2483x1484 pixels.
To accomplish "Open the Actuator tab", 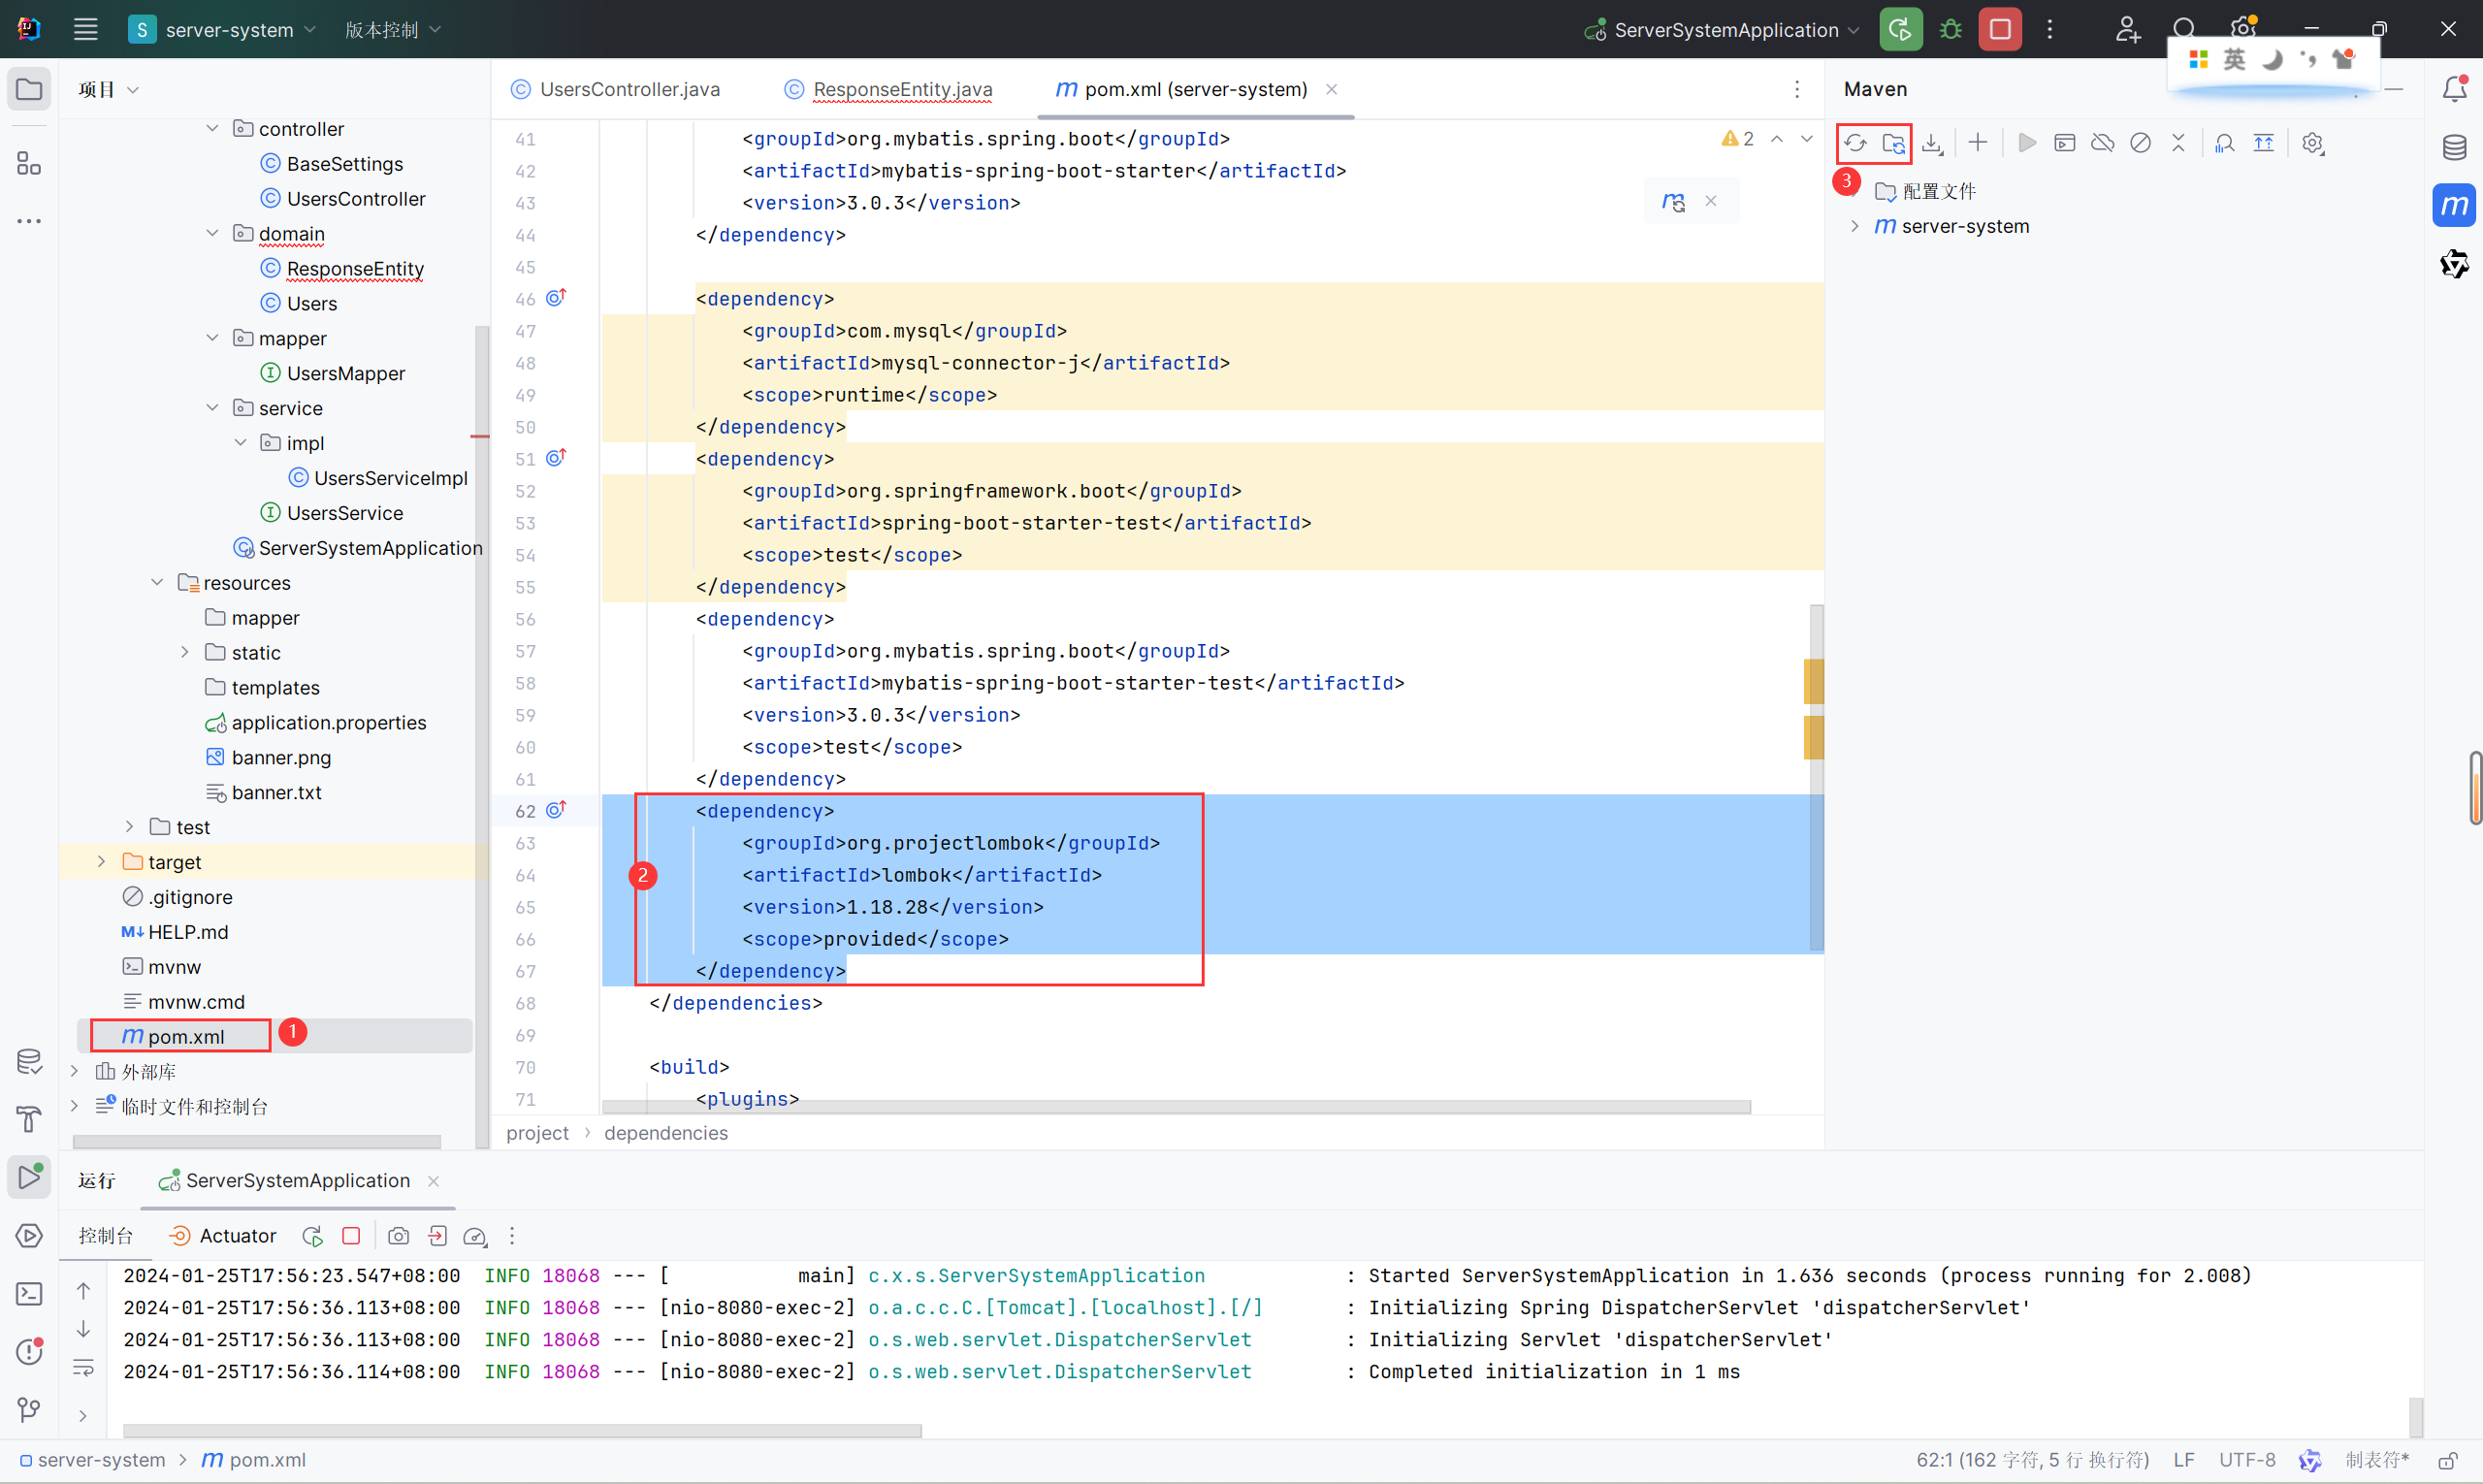I will pos(222,1236).
